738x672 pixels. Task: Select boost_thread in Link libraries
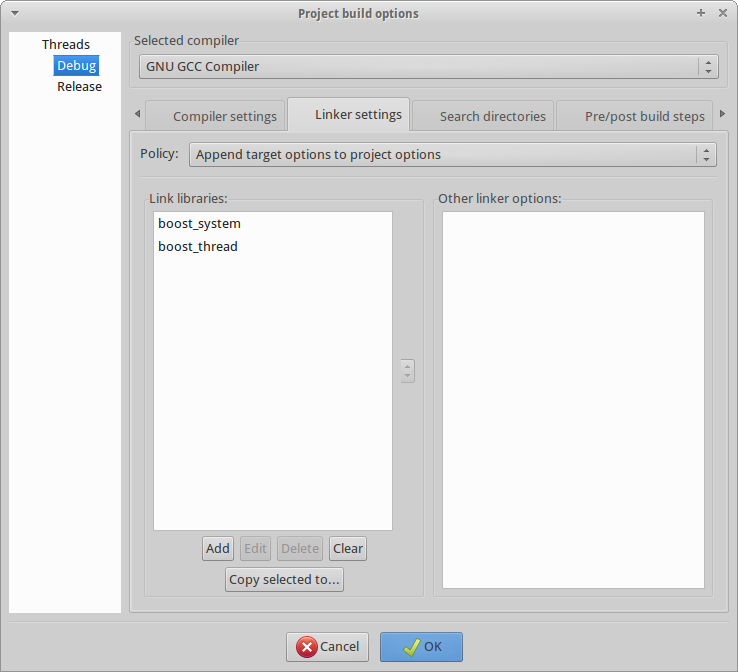[x=273, y=247]
